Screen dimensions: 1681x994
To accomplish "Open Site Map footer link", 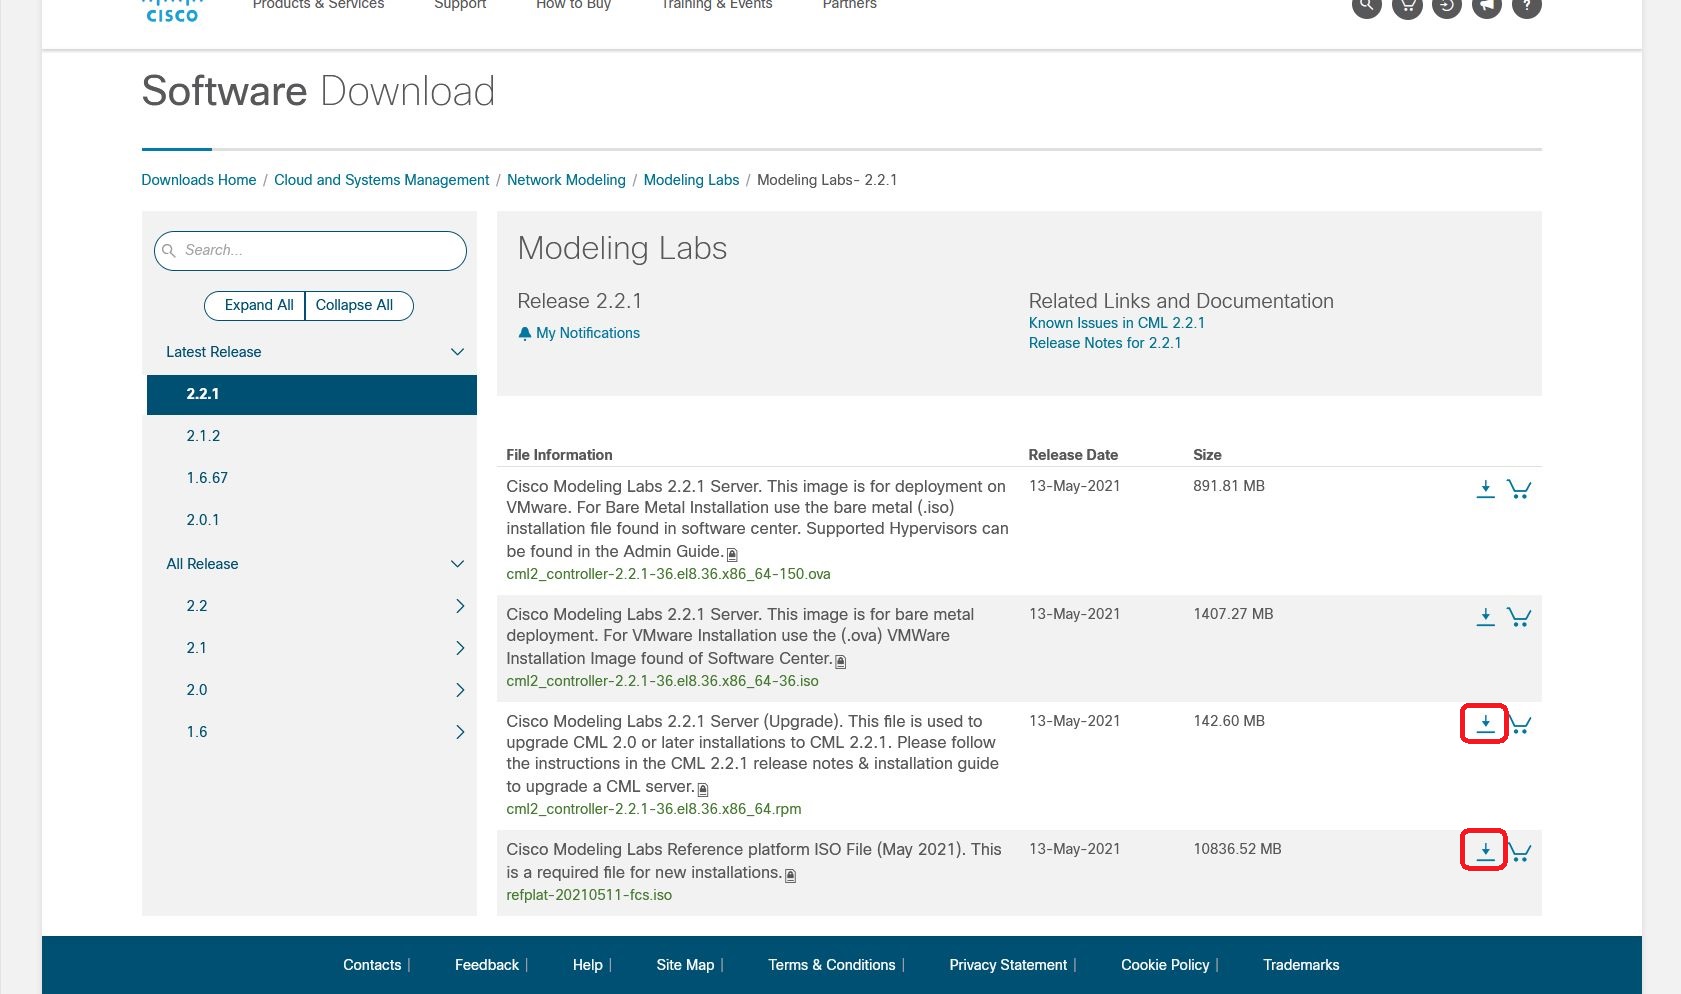I will pyautogui.click(x=685, y=965).
